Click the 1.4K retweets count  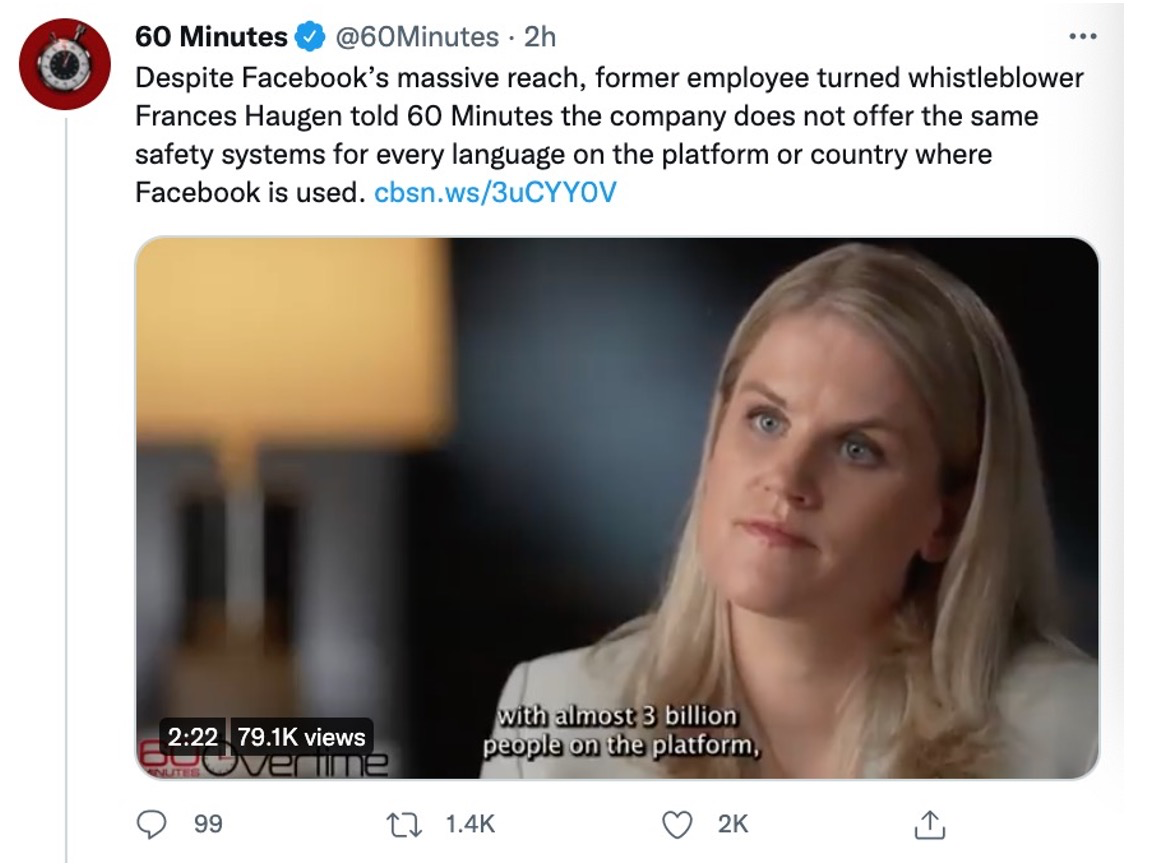coord(470,823)
